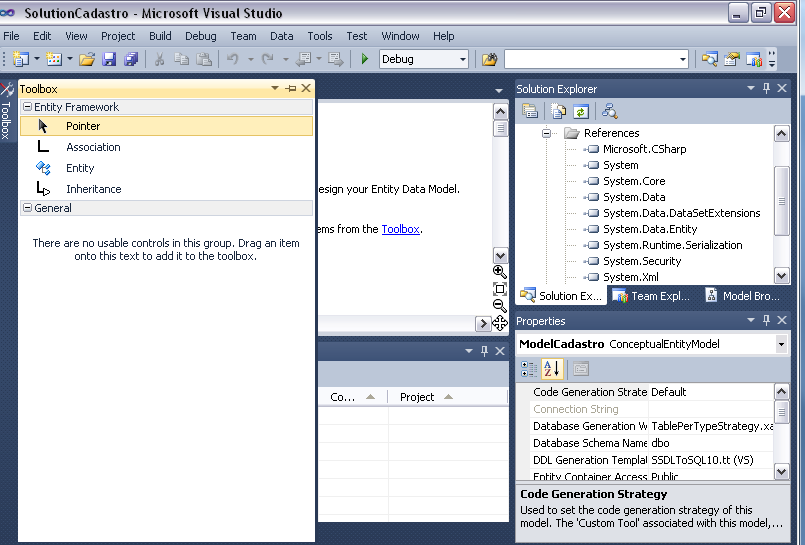
Task: Click the Cut scissors icon
Action: (x=160, y=59)
